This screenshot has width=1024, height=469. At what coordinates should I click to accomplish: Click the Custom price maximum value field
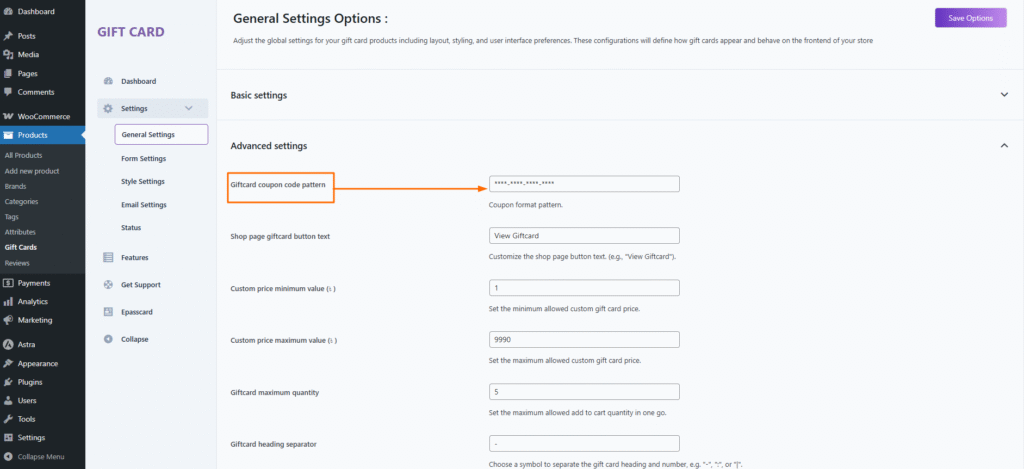coord(584,340)
